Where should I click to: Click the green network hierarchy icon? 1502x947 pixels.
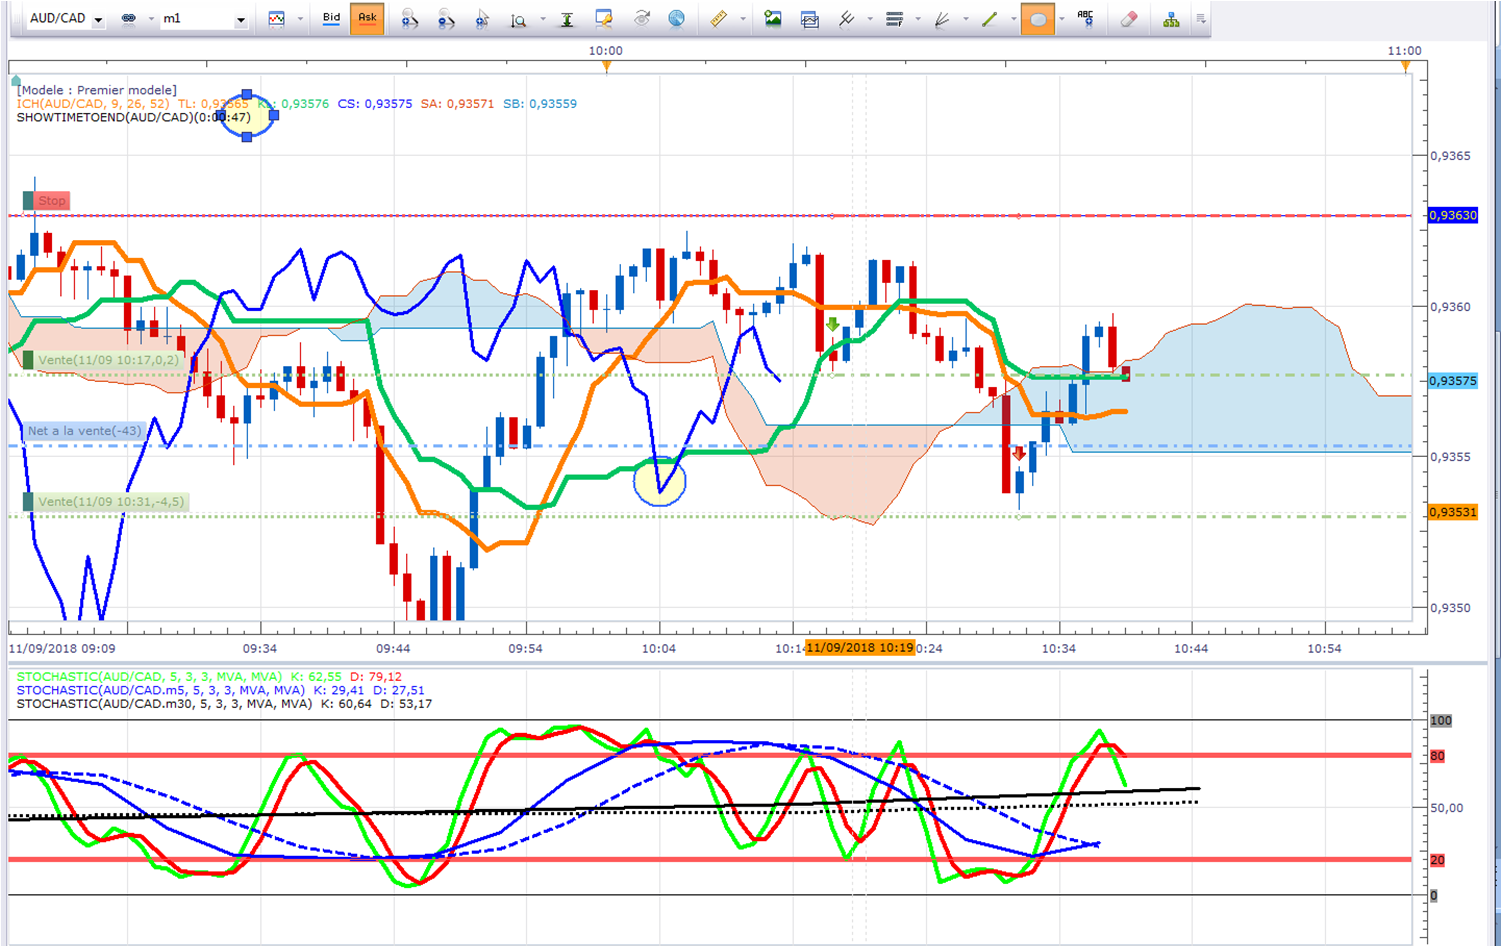[1171, 19]
